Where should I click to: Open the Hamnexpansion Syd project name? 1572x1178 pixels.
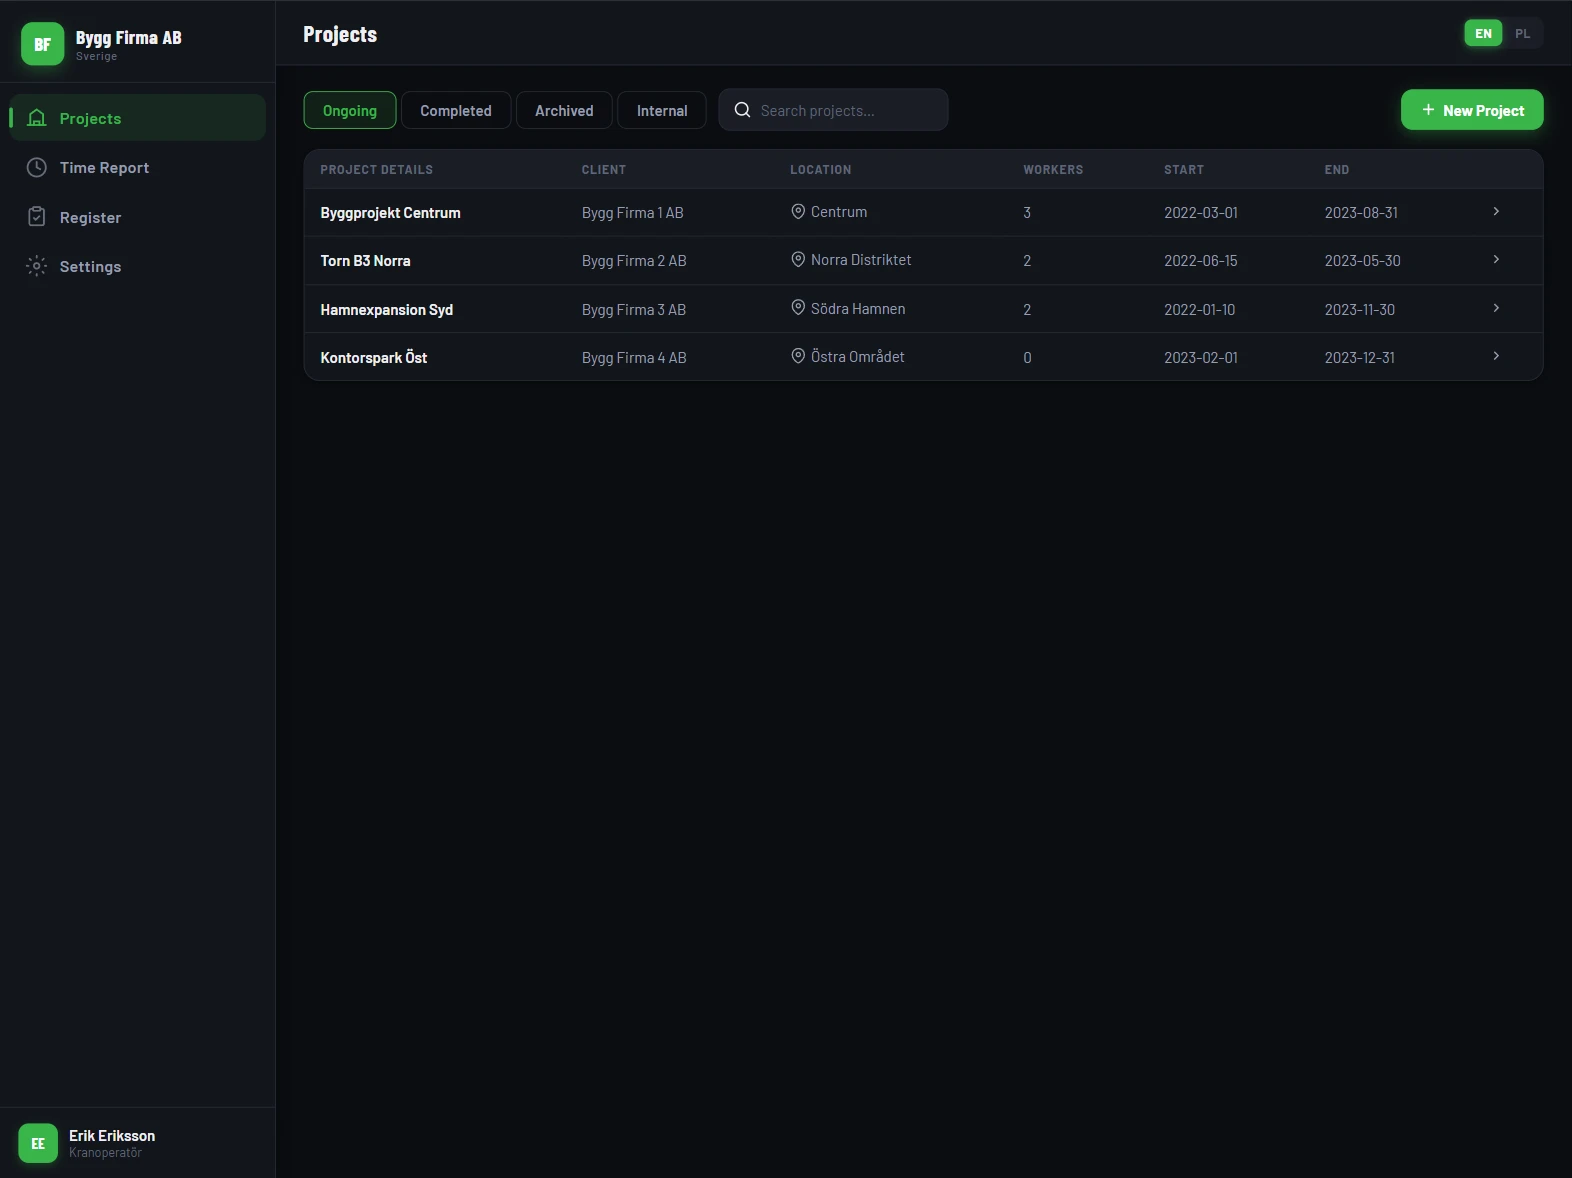tap(387, 310)
